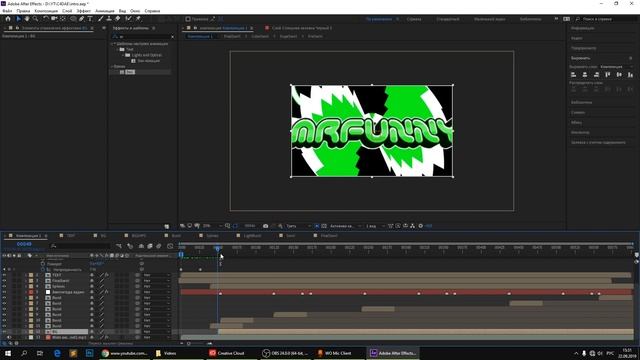Open viewer magnification ratio dropdown
The height and width of the screenshot is (360, 640).
(x=212, y=226)
